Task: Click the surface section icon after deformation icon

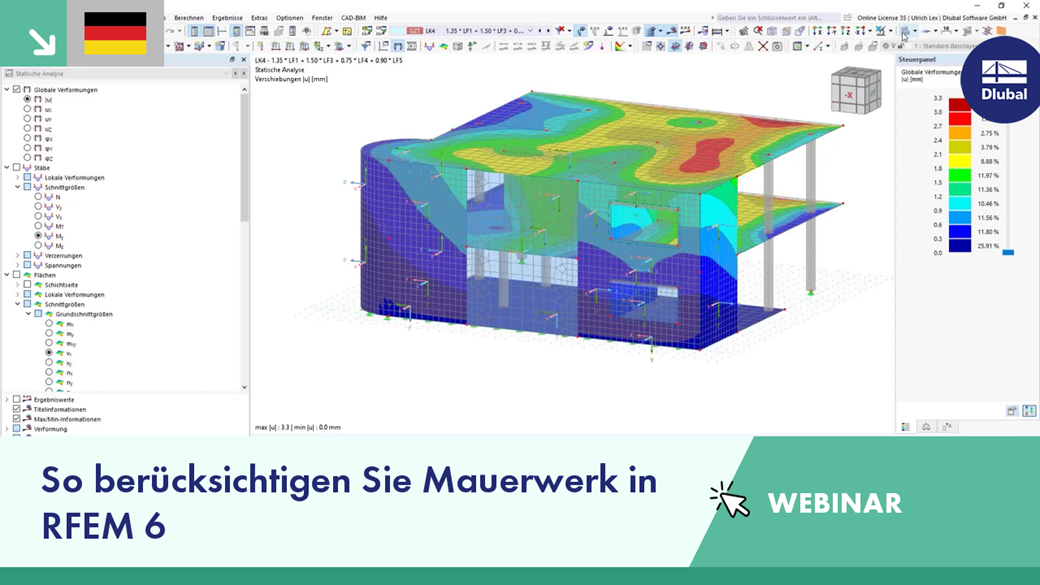Action: pyautogui.click(x=411, y=46)
